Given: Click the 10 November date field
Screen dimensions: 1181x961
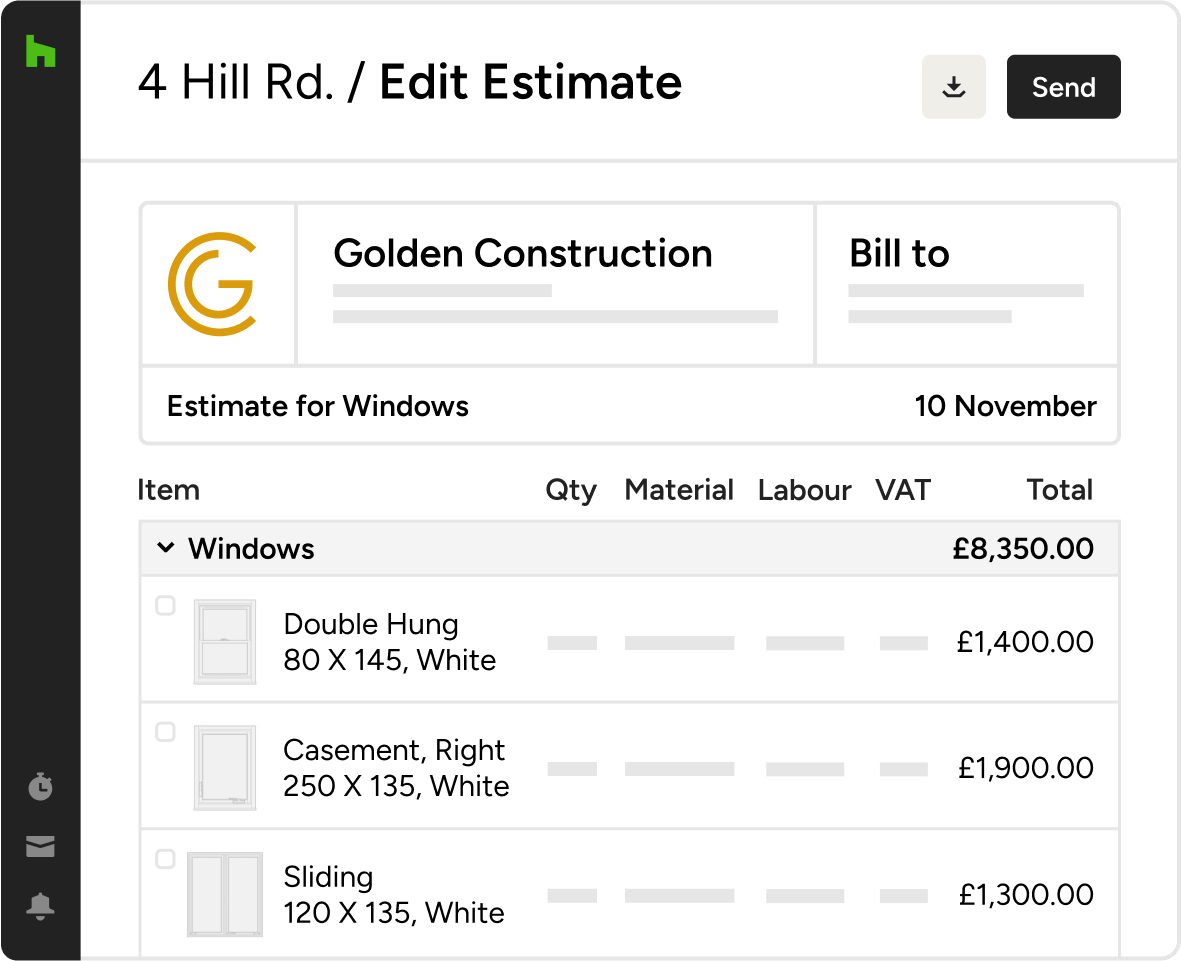Looking at the screenshot, I should click(x=1006, y=406).
